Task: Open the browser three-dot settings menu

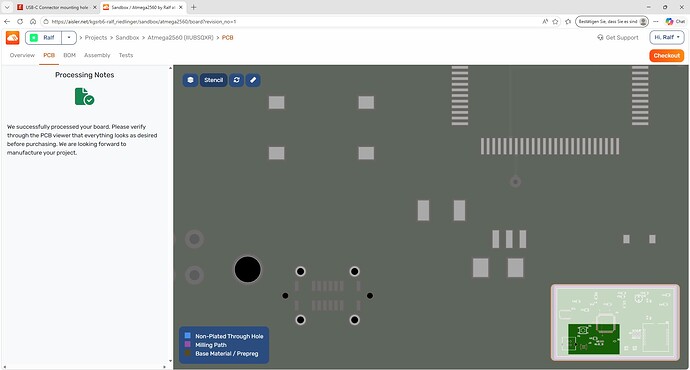Action: pos(656,21)
